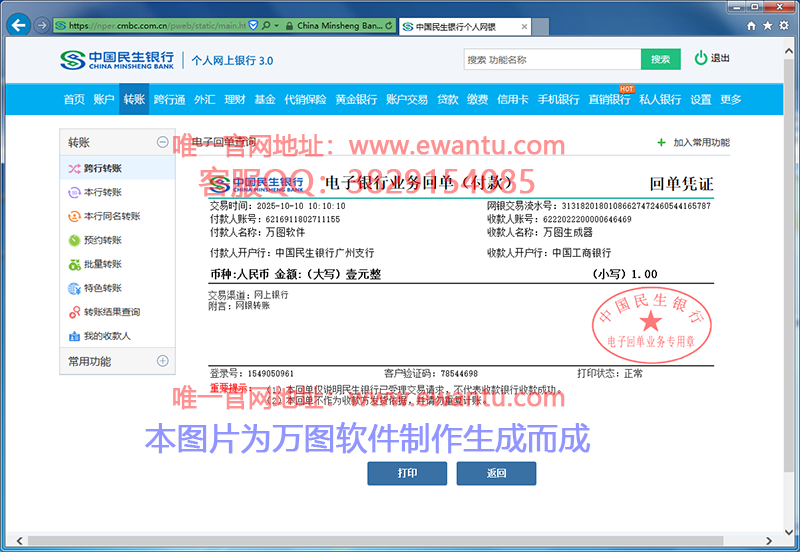Open the 理财 navigation item
This screenshot has width=800, height=552.
coord(235,99)
